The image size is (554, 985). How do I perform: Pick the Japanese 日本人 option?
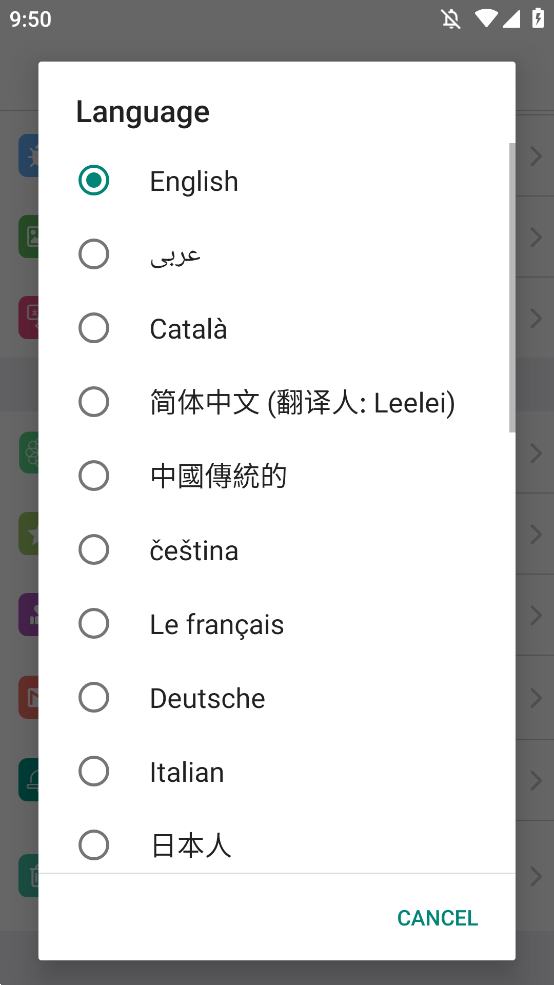point(276,845)
